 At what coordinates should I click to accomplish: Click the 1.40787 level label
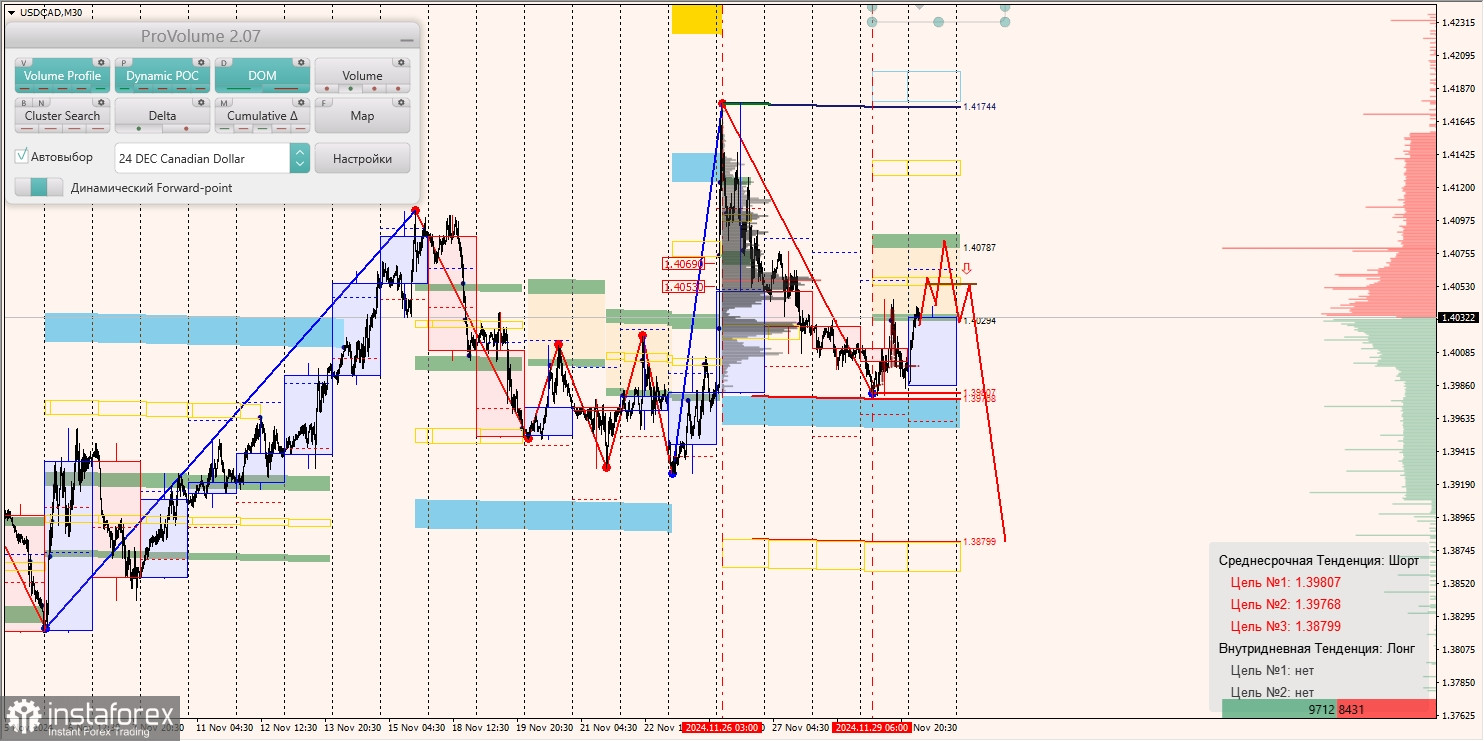tap(979, 247)
